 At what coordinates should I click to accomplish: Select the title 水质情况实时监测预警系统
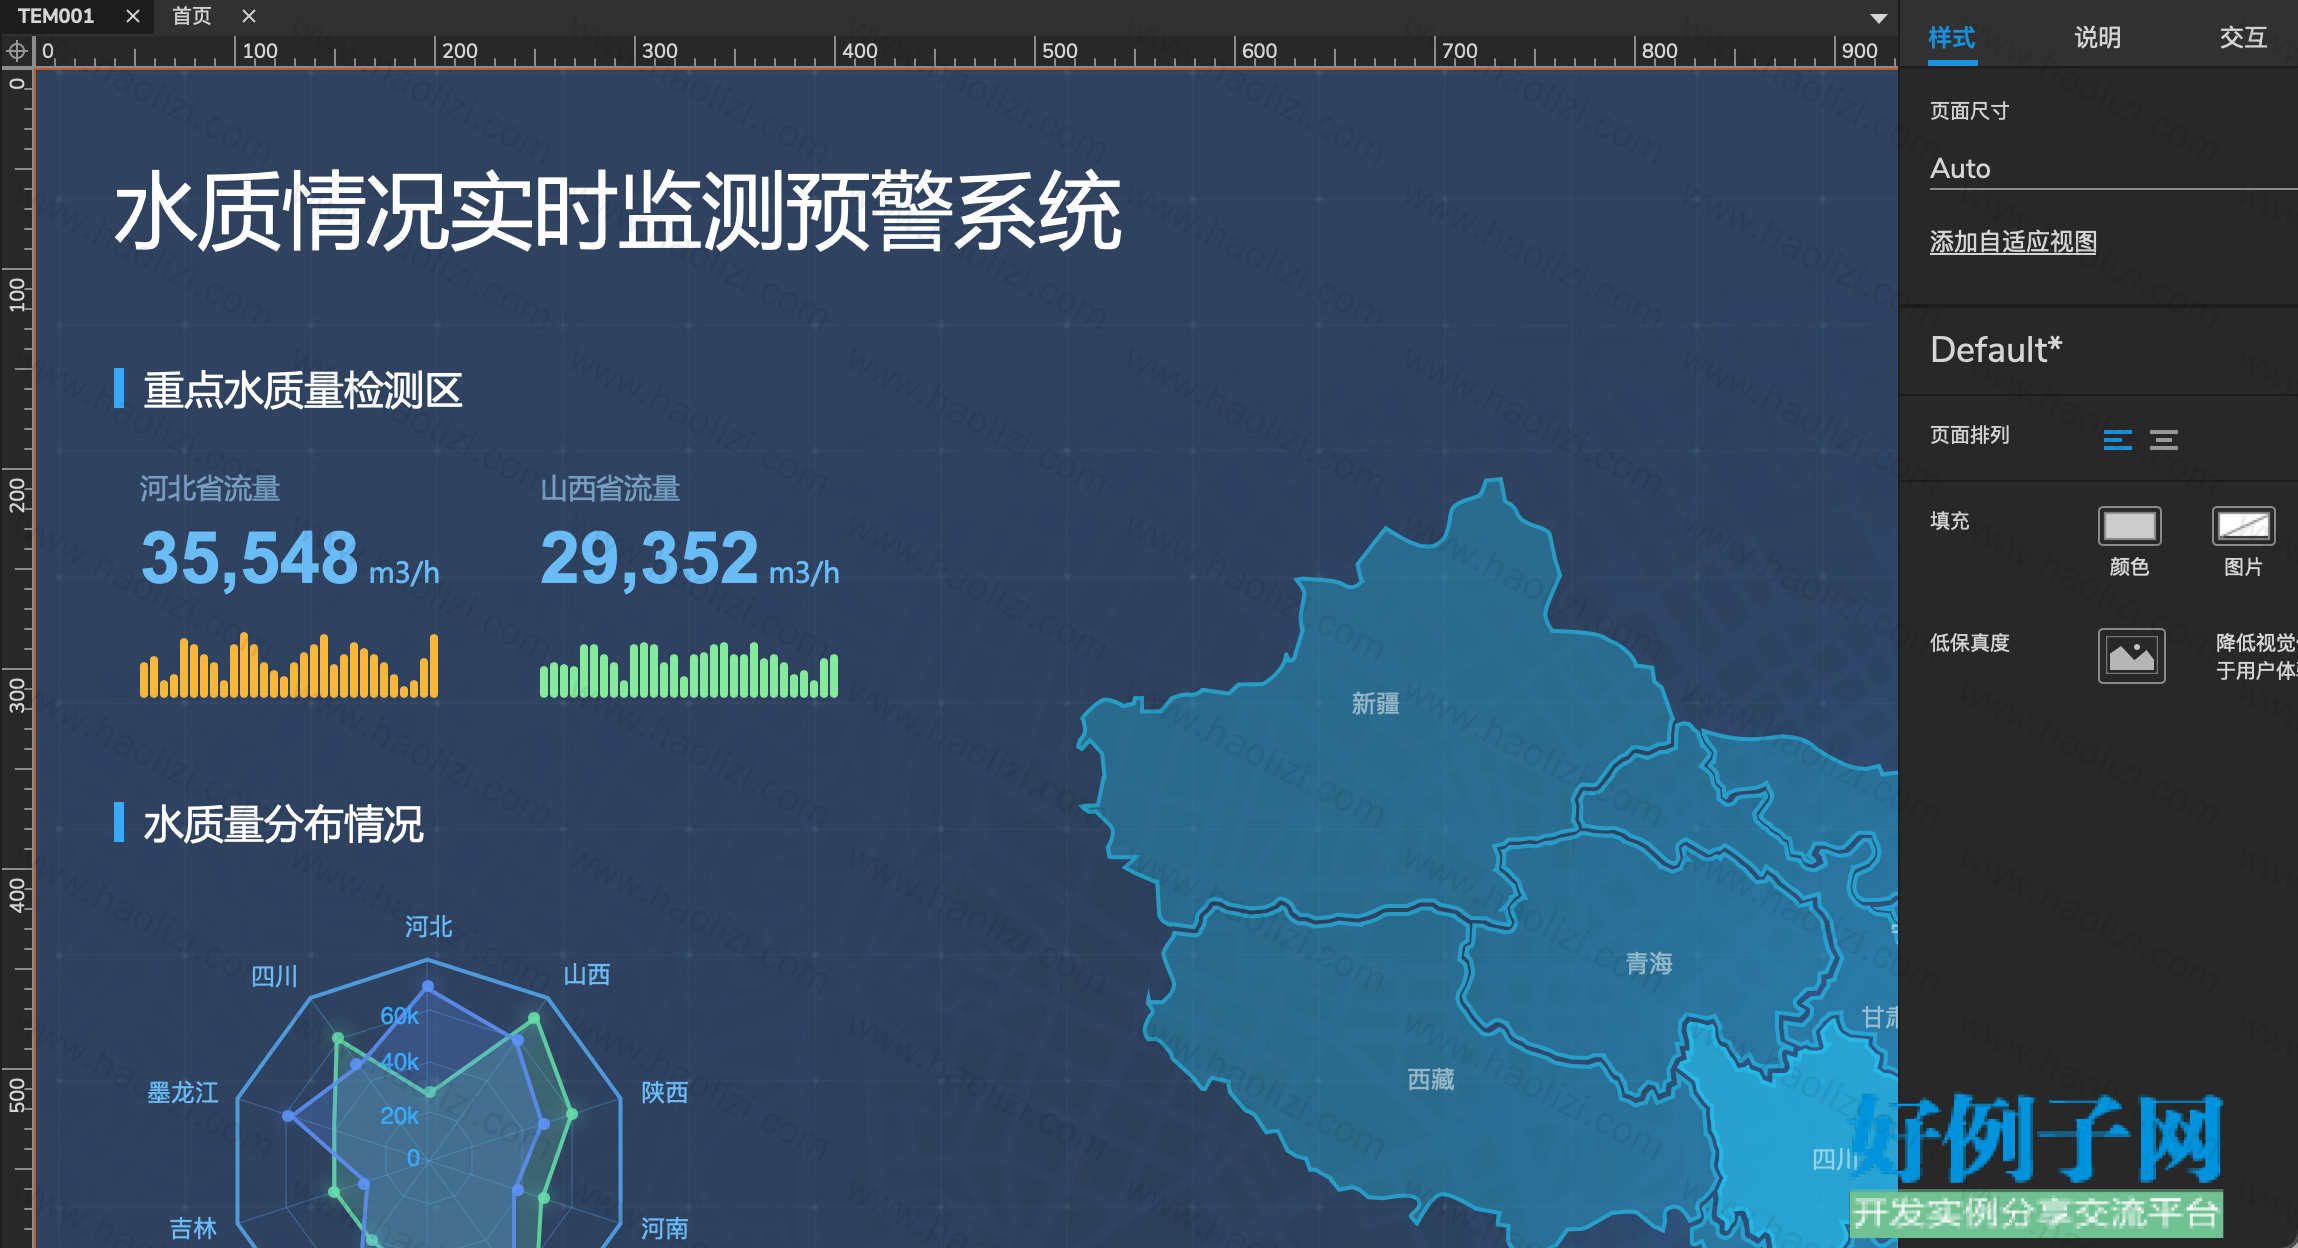point(618,211)
